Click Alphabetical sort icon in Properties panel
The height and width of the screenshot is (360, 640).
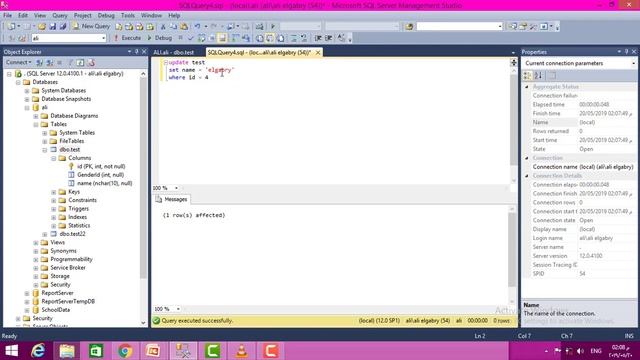click(x=538, y=76)
